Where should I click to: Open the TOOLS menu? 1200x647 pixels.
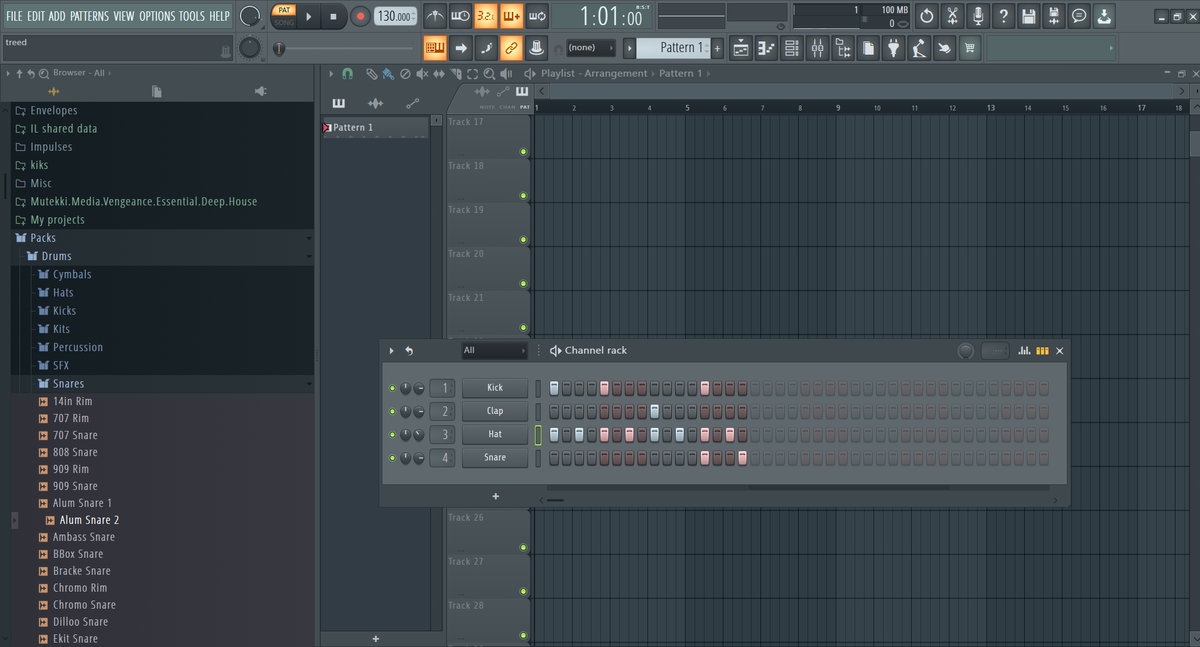tap(192, 16)
